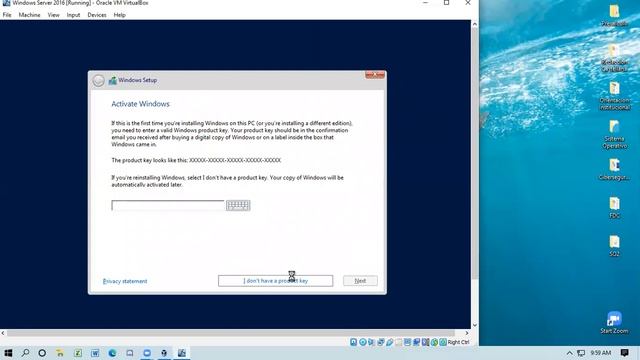Show hidden system tray icons
Viewport: 640px width, 360px height.
pos(569,353)
